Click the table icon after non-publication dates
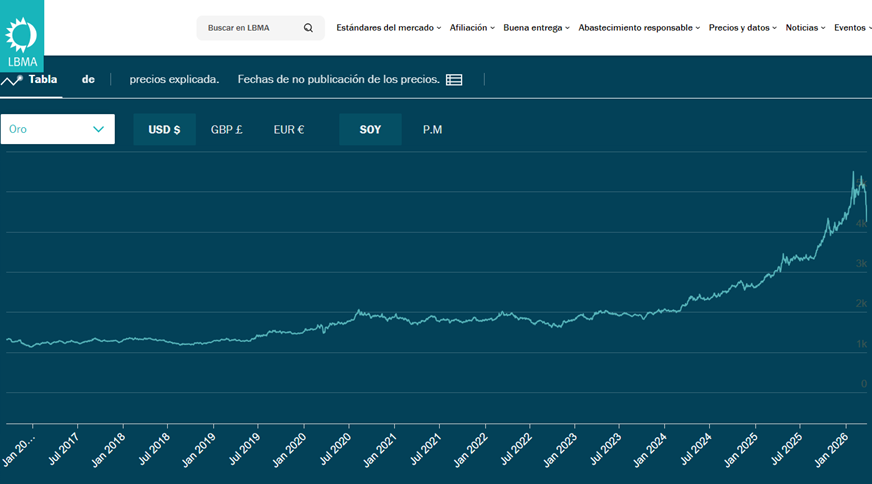 [454, 80]
